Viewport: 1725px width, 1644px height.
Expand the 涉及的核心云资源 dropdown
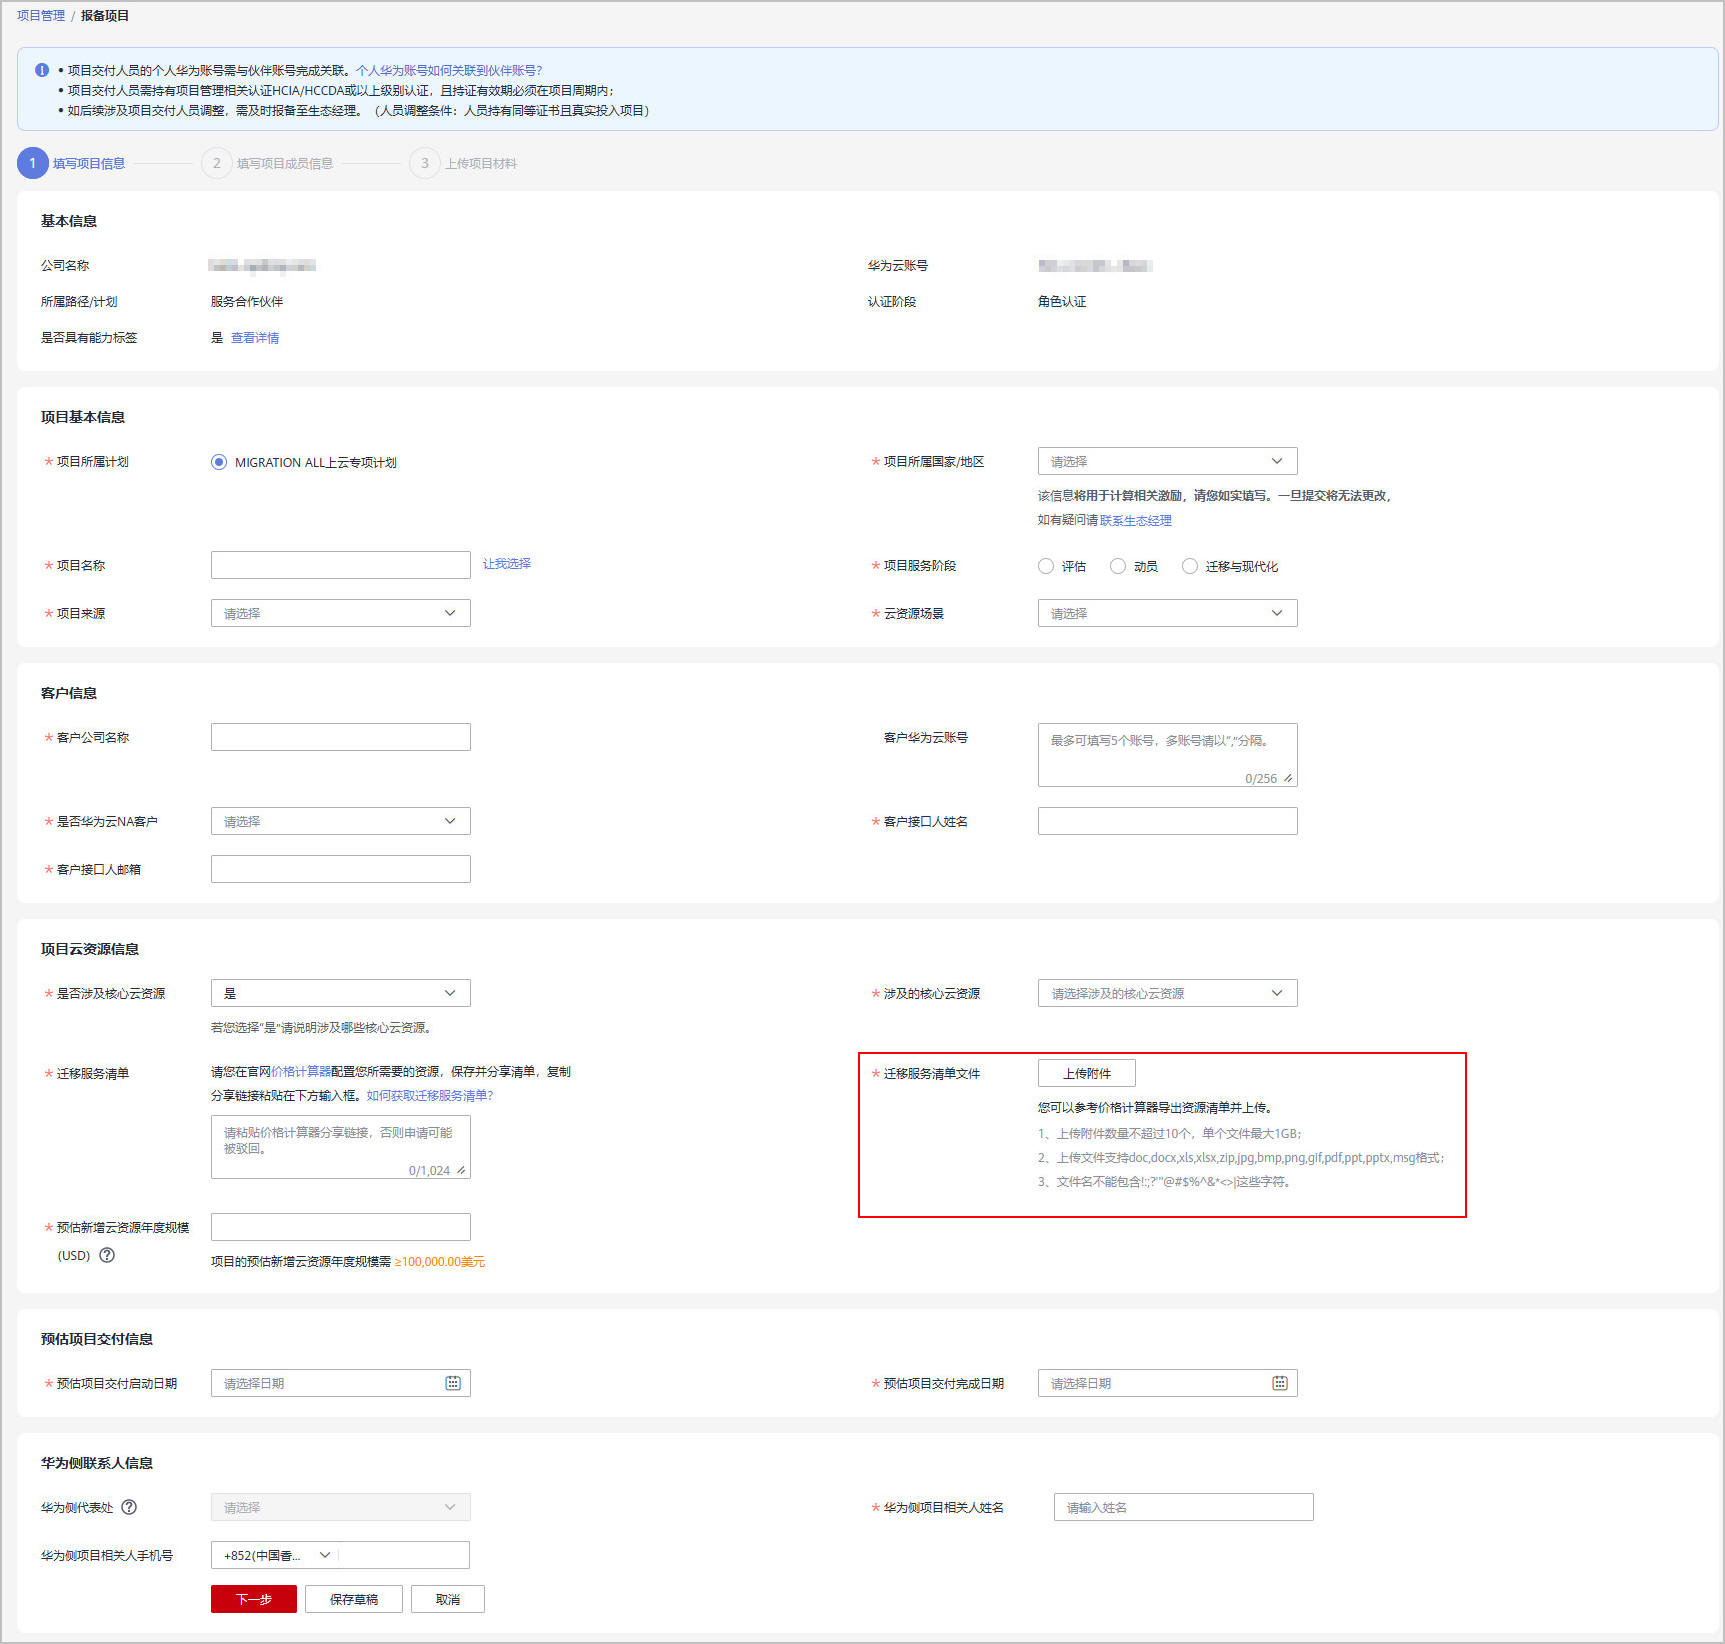(x=1167, y=993)
